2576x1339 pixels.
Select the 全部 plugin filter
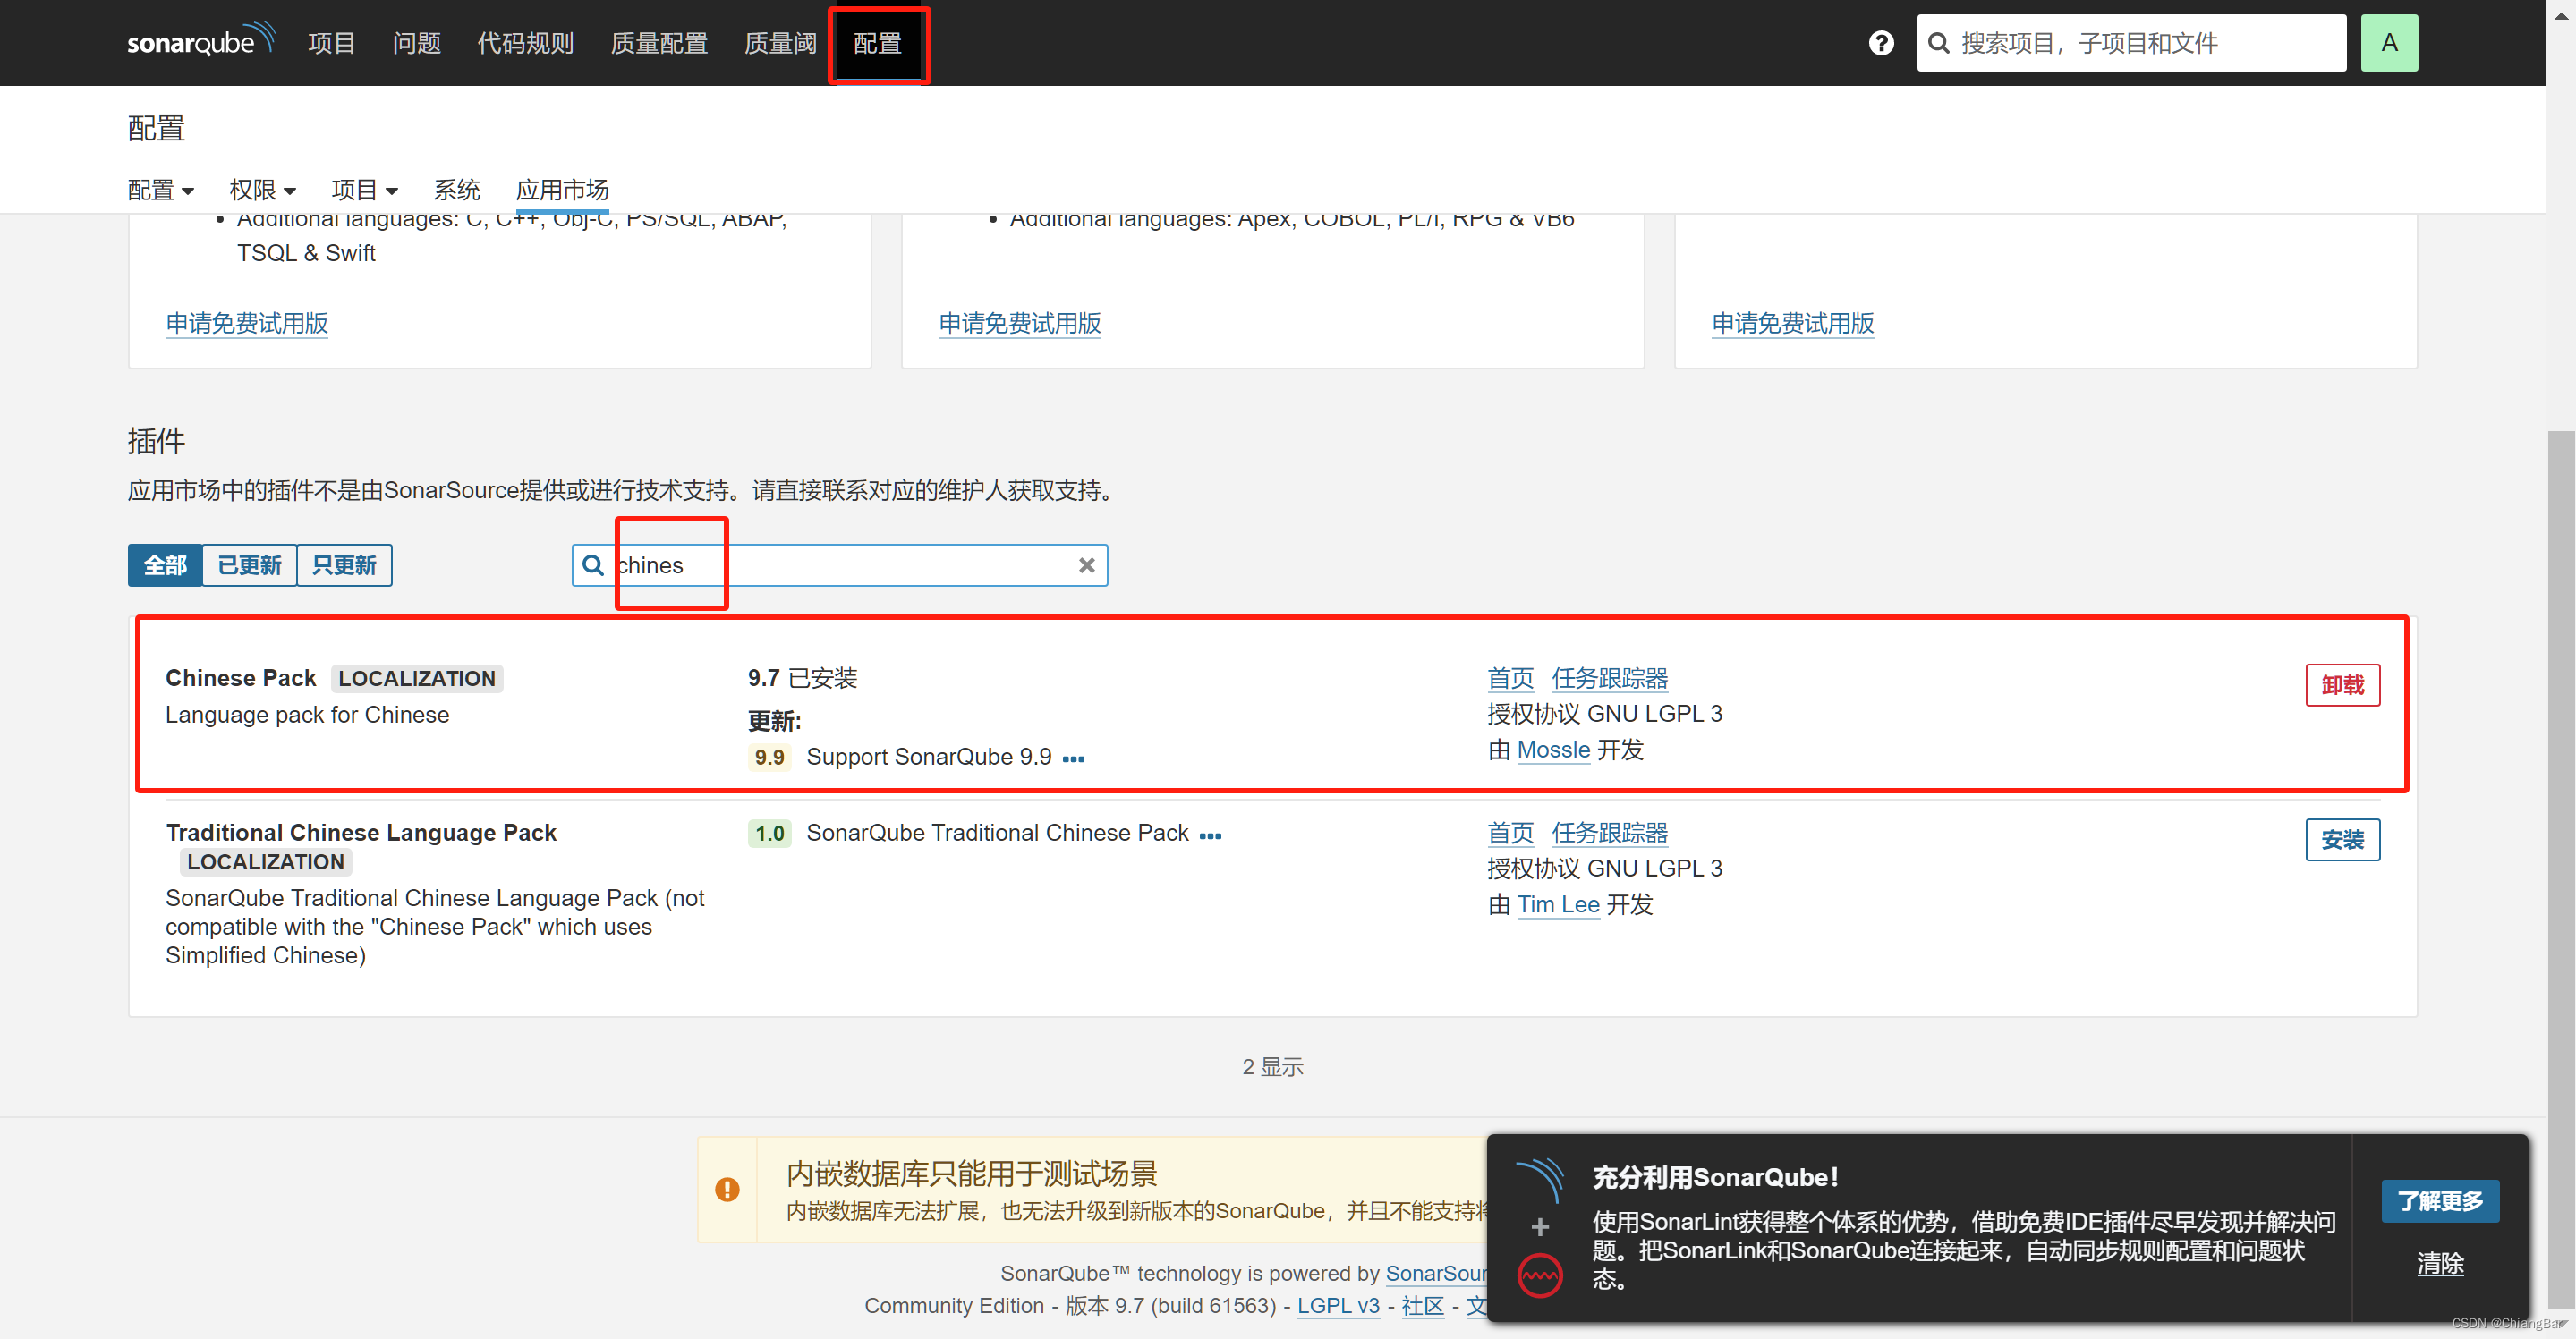click(165, 565)
